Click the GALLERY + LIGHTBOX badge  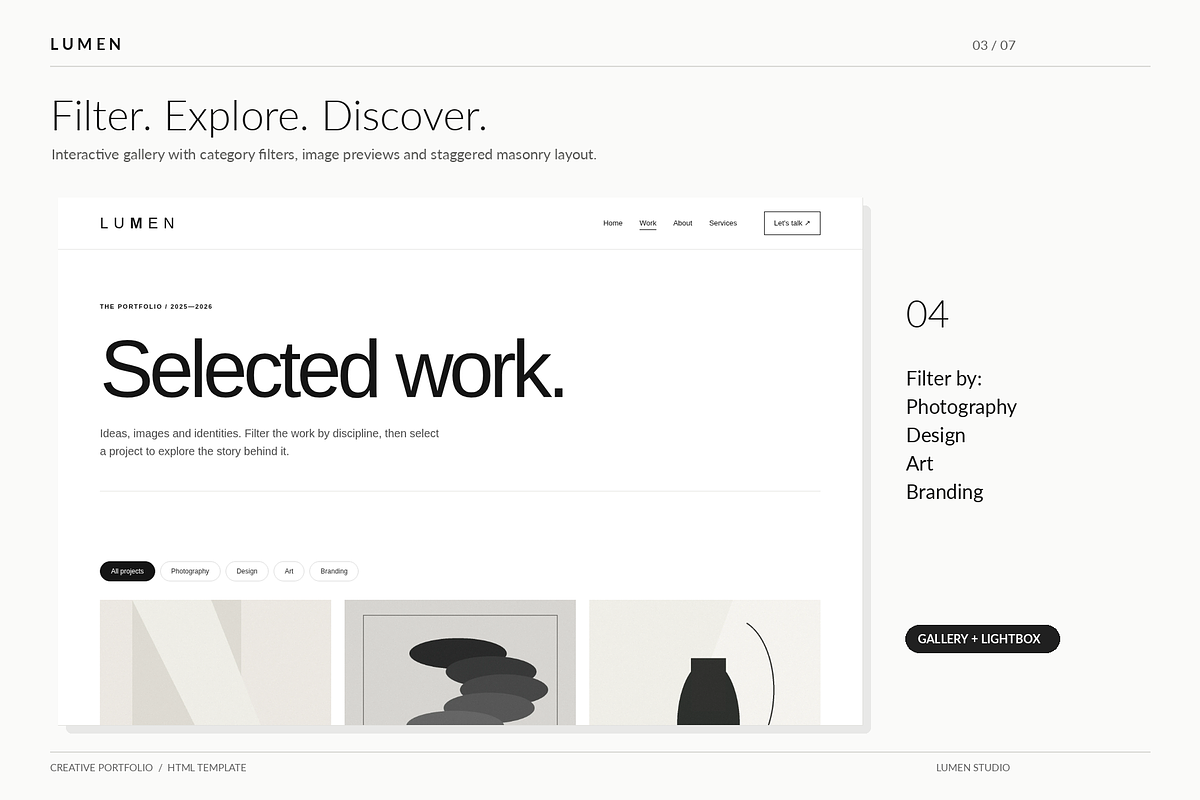[x=982, y=639]
